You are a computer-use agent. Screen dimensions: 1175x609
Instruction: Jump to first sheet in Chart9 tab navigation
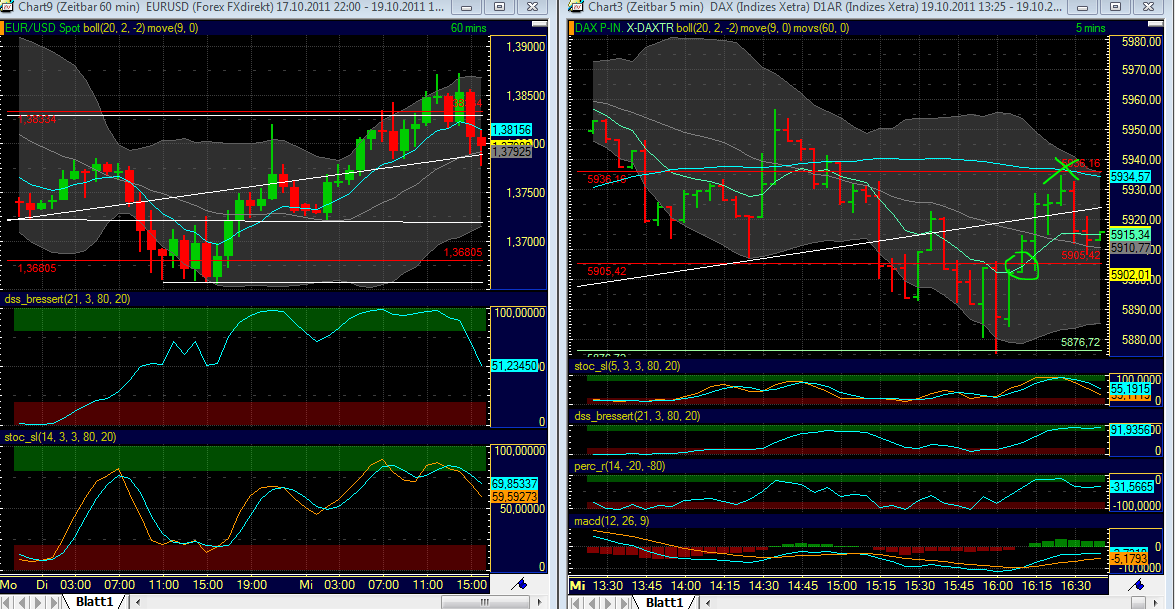click(9, 602)
